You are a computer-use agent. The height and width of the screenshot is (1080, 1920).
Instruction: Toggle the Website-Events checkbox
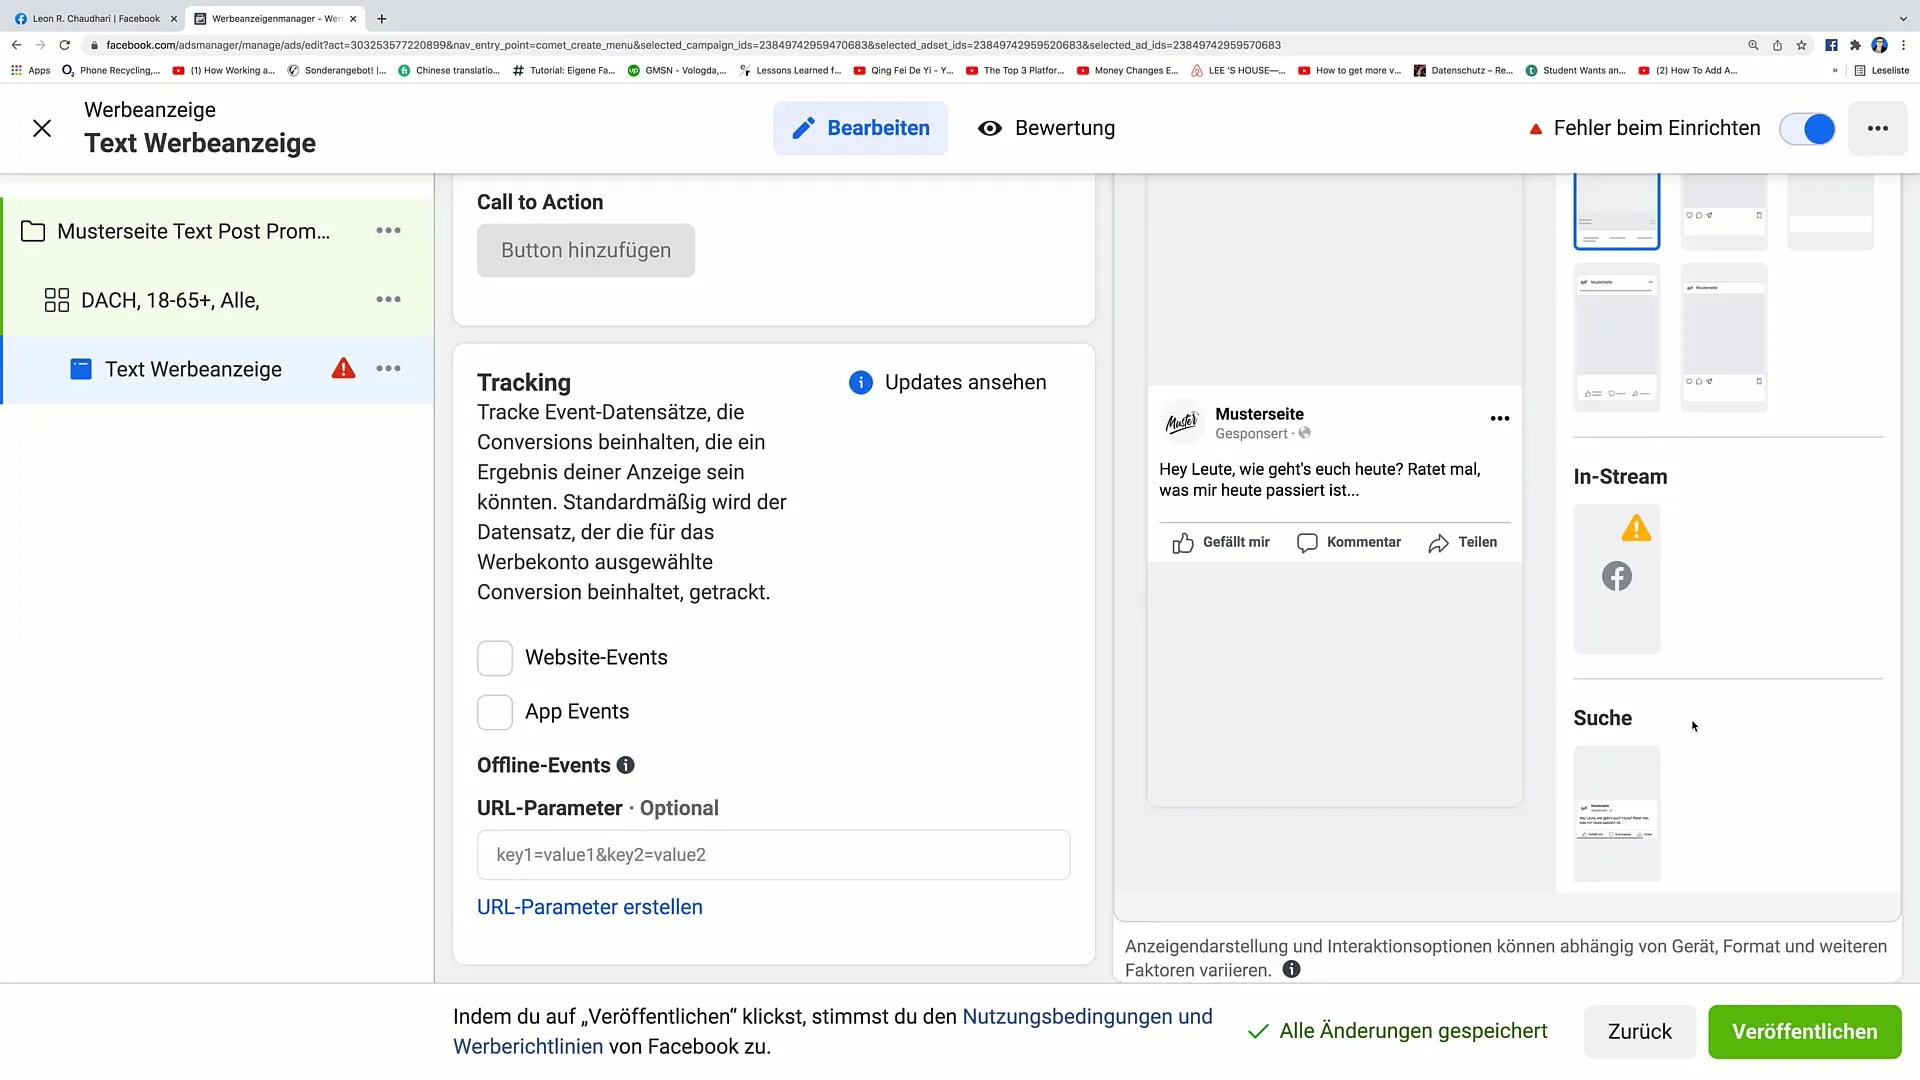click(x=495, y=657)
